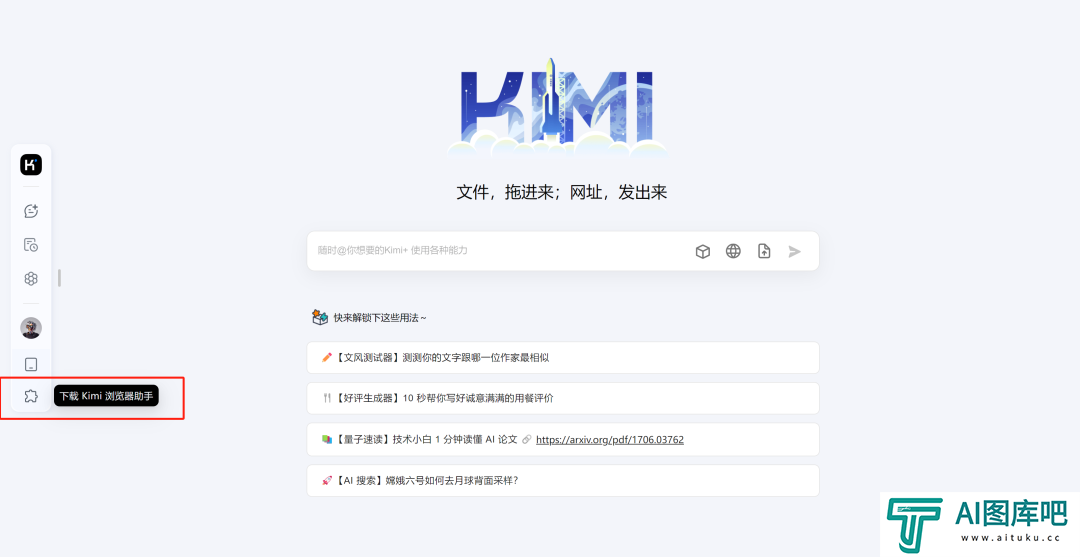This screenshot has width=1080, height=557.
Task: Start a new chat via sidebar bubble icon
Action: point(31,211)
